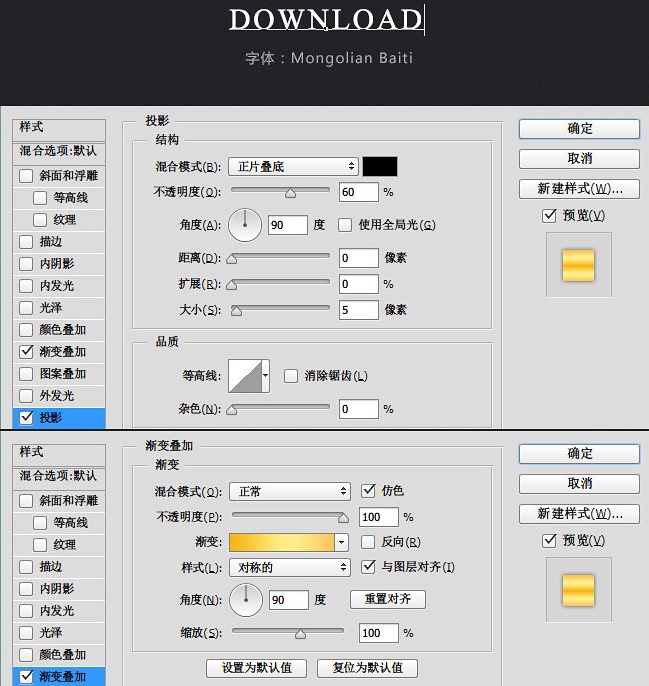Click the style preview thumbnail in the 渐变叠加 dialog
649x686 pixels.
(578, 590)
